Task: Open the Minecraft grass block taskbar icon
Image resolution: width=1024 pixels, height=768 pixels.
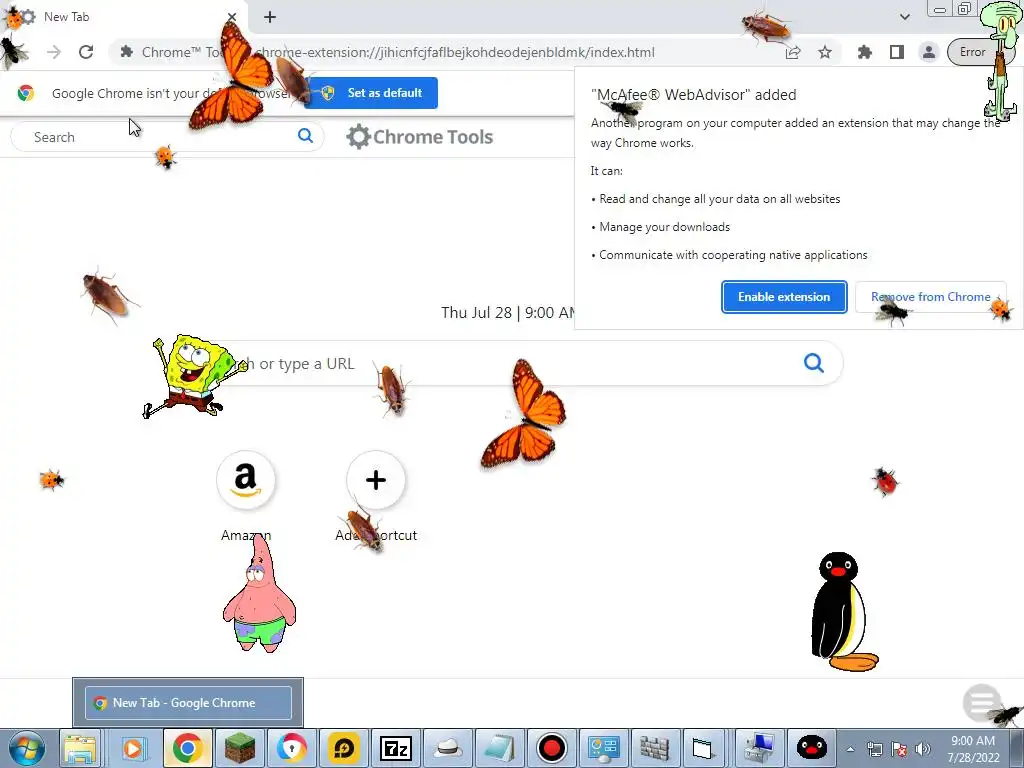Action: click(240, 748)
